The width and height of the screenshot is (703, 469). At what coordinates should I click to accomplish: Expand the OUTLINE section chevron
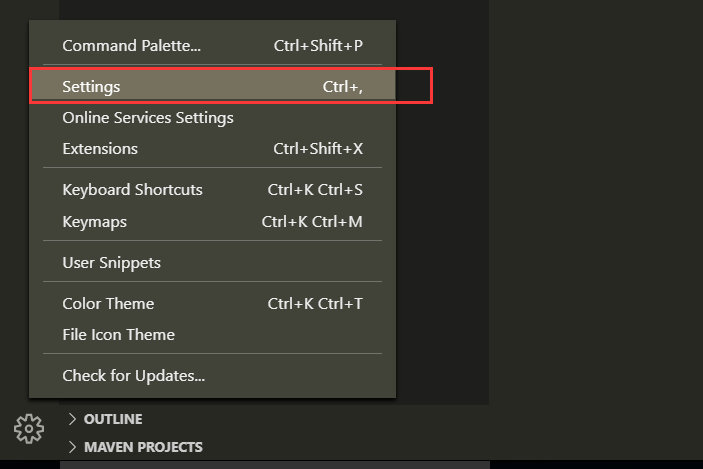pos(72,419)
